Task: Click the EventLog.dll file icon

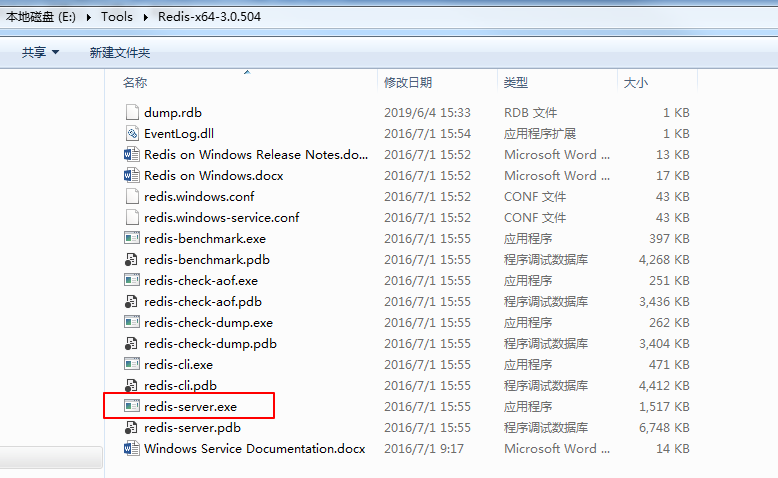Action: [x=132, y=133]
